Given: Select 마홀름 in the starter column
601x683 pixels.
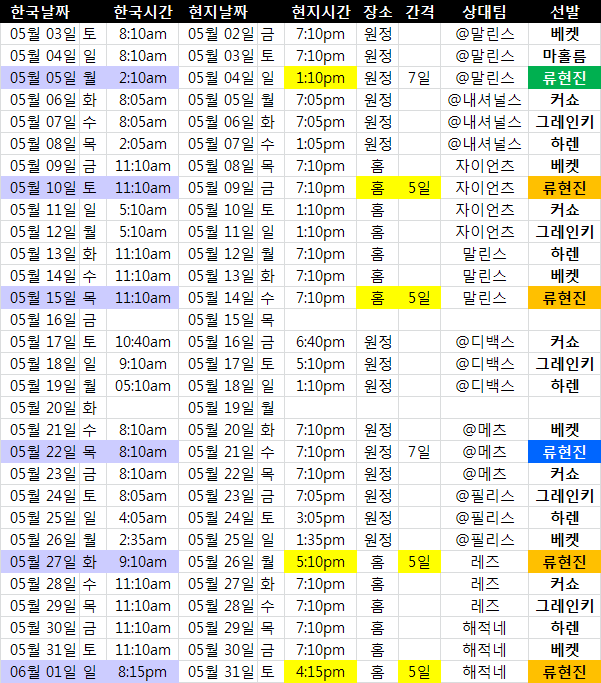Looking at the screenshot, I should pos(565,56).
